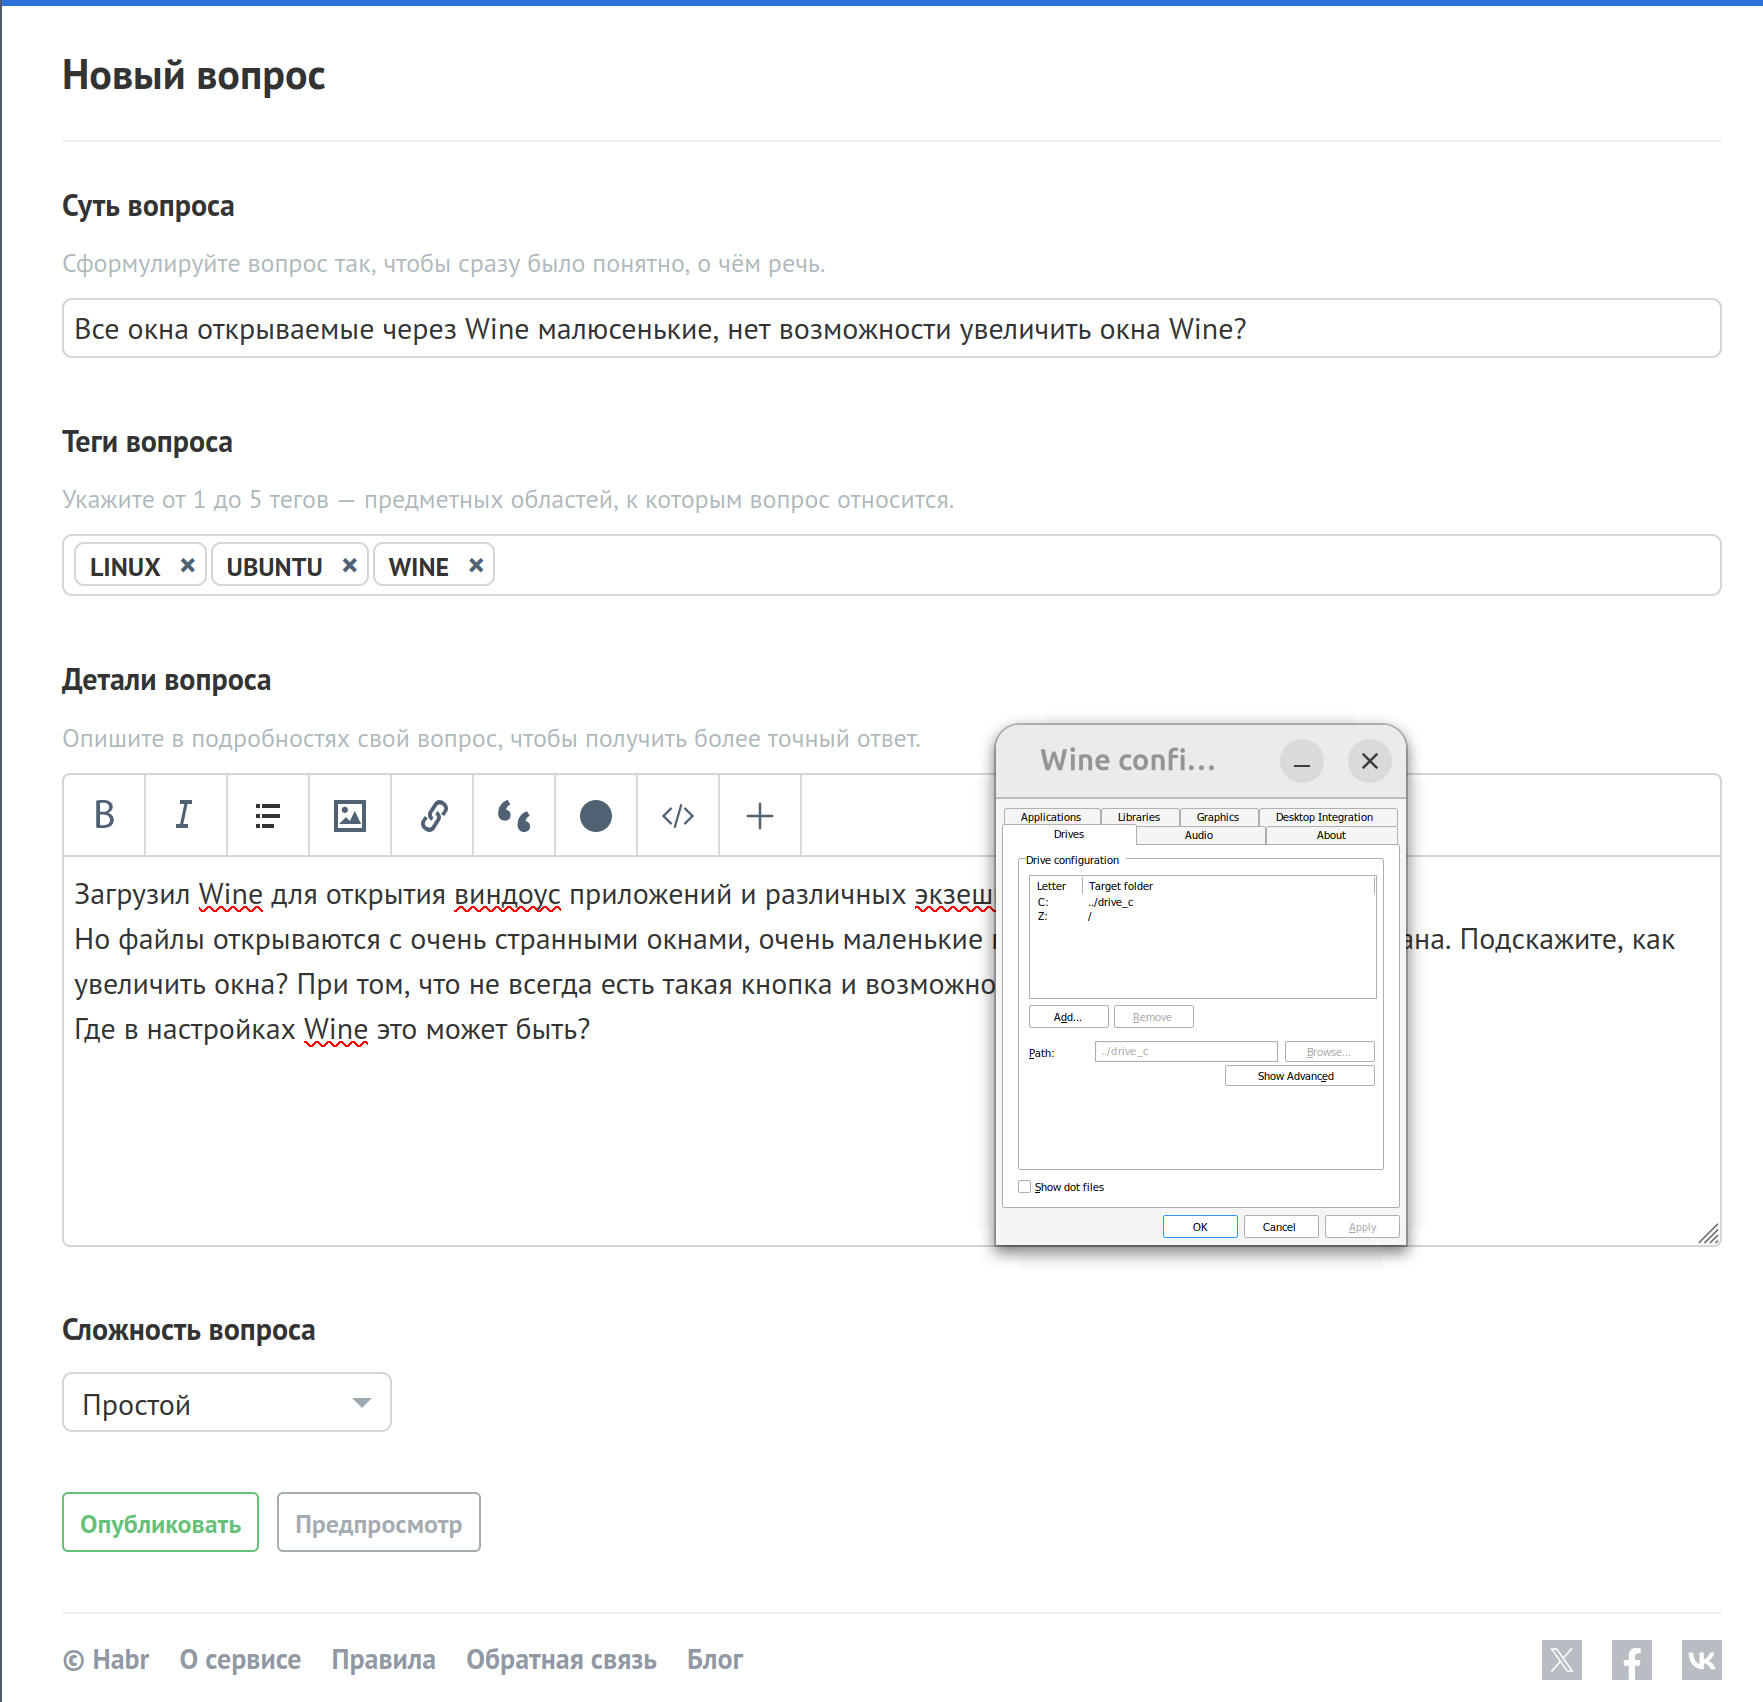Insert a list via toolbar icon
The height and width of the screenshot is (1702, 1763).
(267, 815)
